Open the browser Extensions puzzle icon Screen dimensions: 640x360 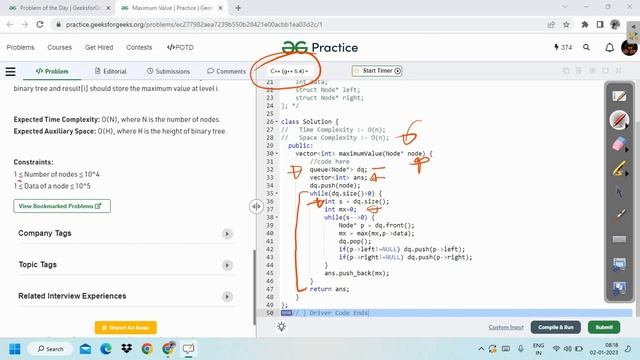coord(584,24)
